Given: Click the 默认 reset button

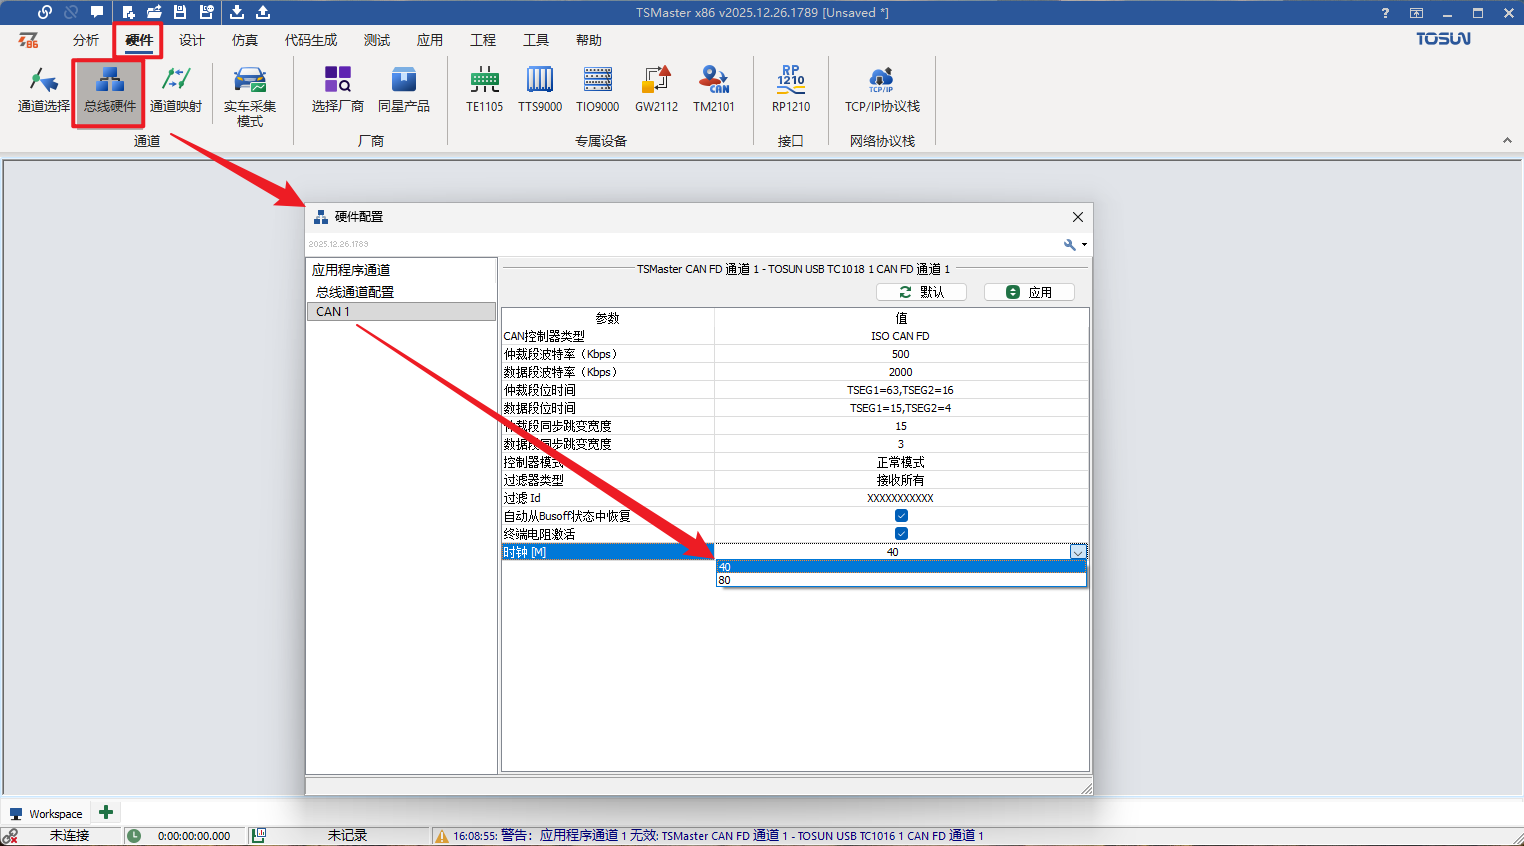Looking at the screenshot, I should tap(921, 291).
